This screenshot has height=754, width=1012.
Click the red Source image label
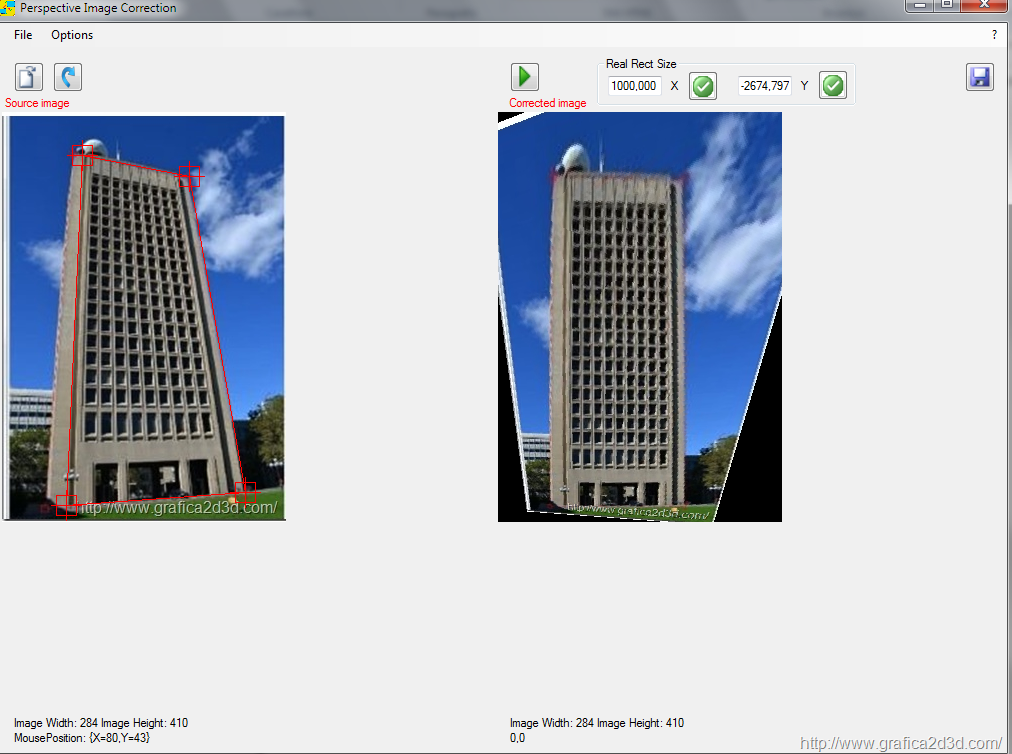tap(37, 103)
